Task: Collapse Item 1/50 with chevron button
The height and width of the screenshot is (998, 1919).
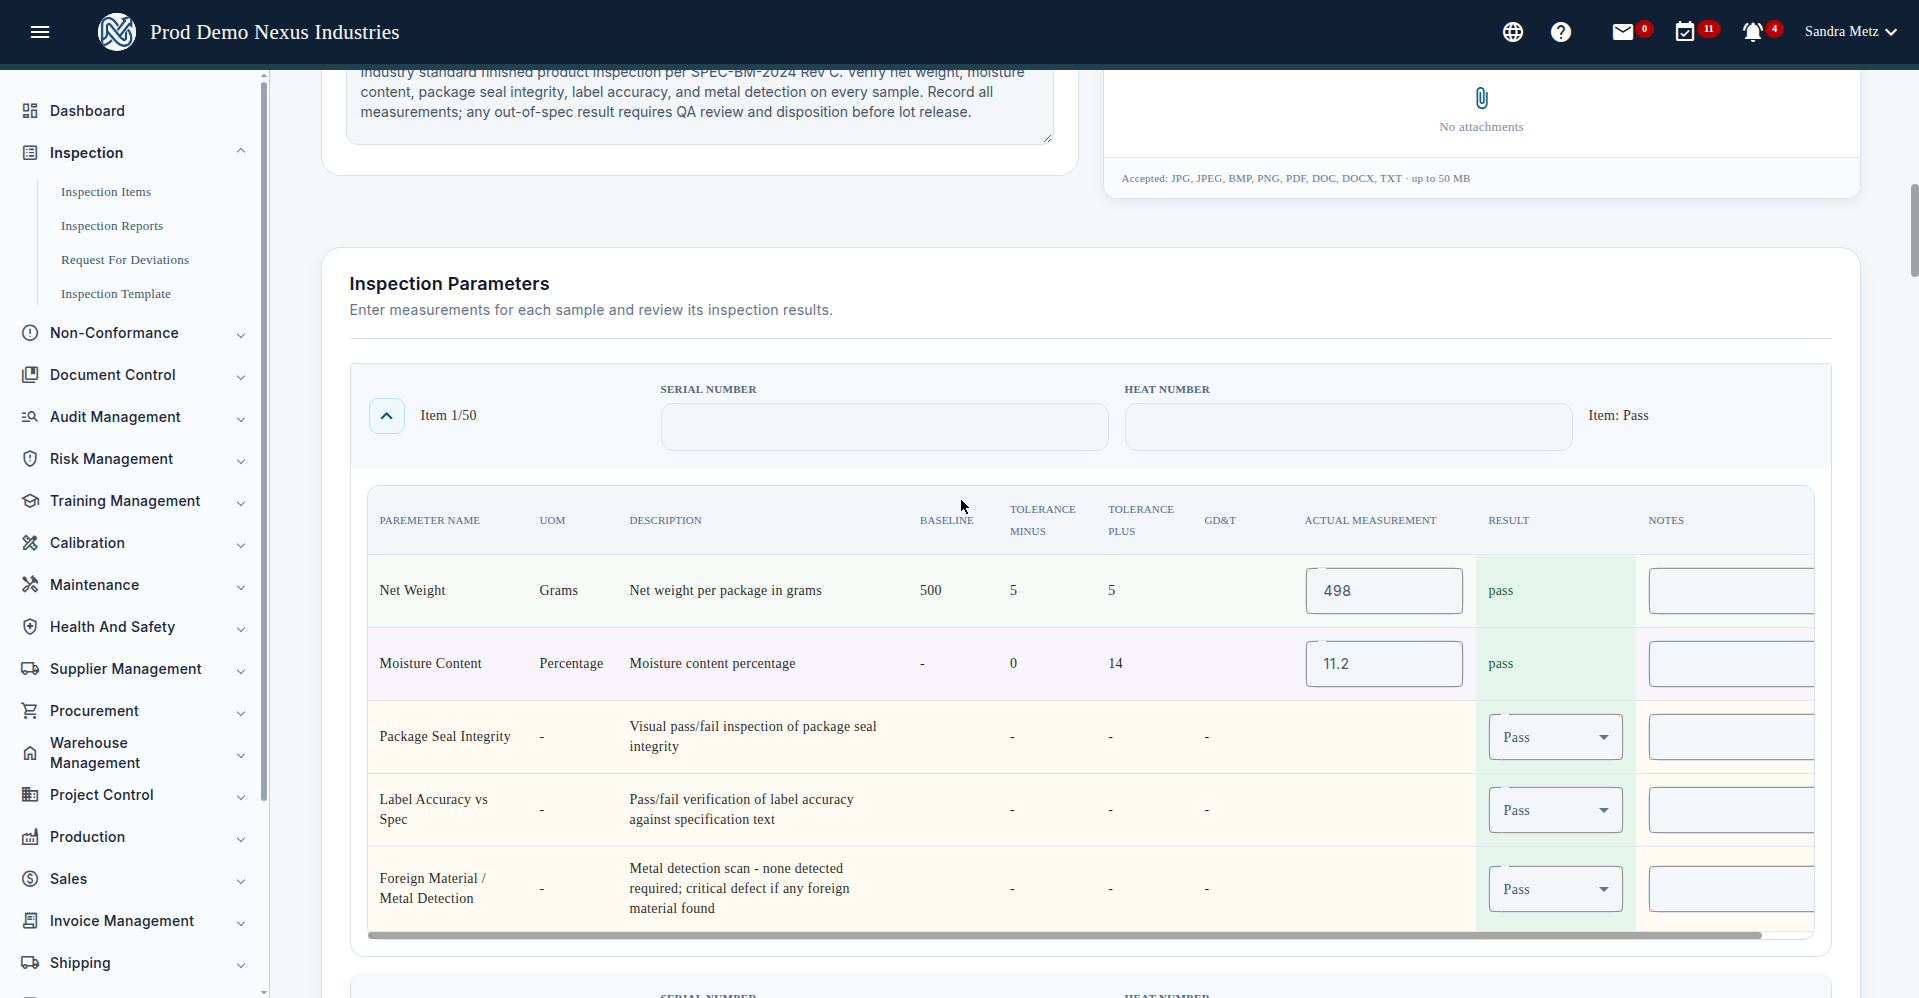Action: (387, 416)
